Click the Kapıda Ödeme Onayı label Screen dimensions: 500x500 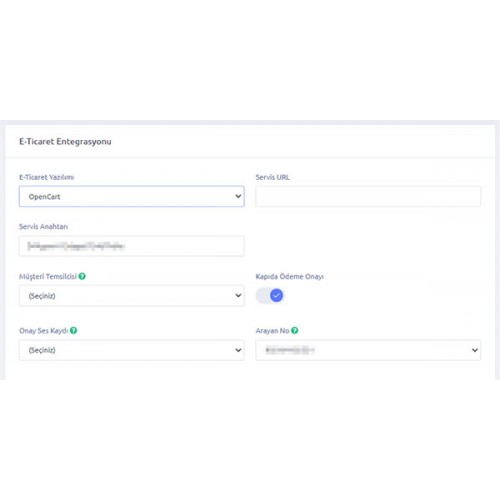coord(289,276)
